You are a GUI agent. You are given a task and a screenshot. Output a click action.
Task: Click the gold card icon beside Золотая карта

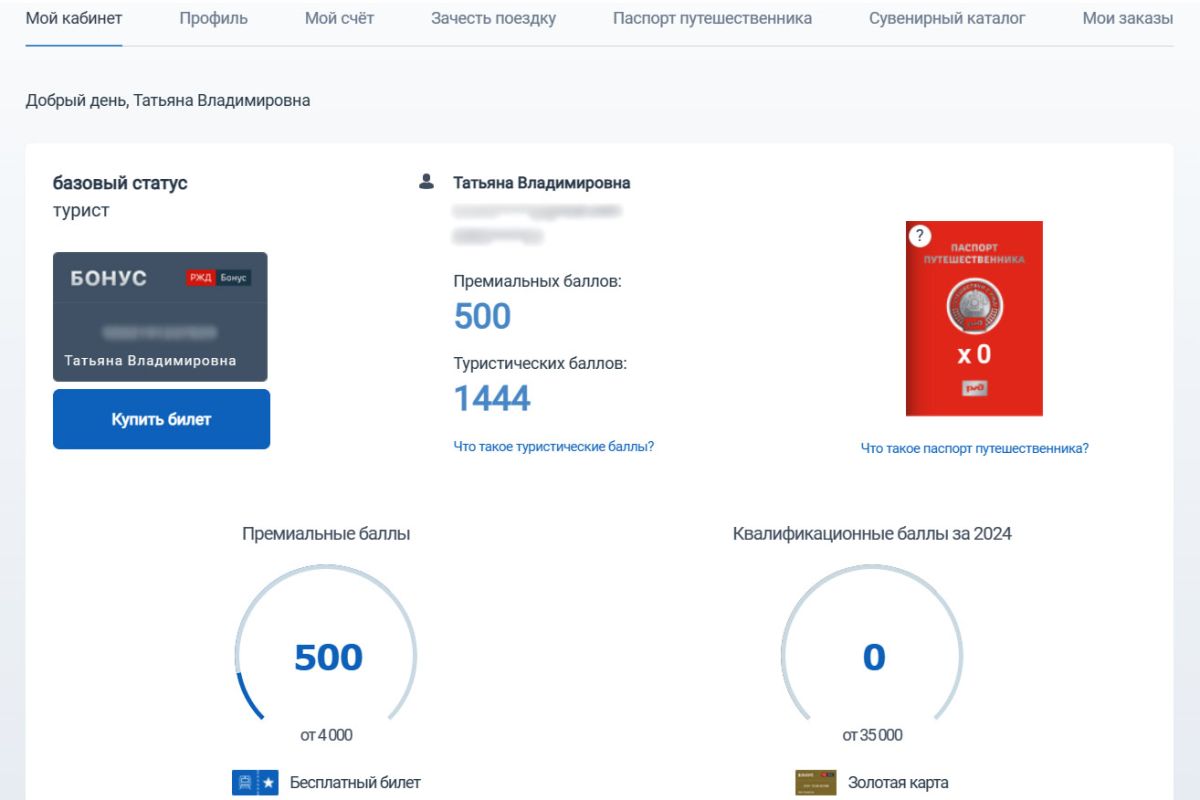[815, 782]
